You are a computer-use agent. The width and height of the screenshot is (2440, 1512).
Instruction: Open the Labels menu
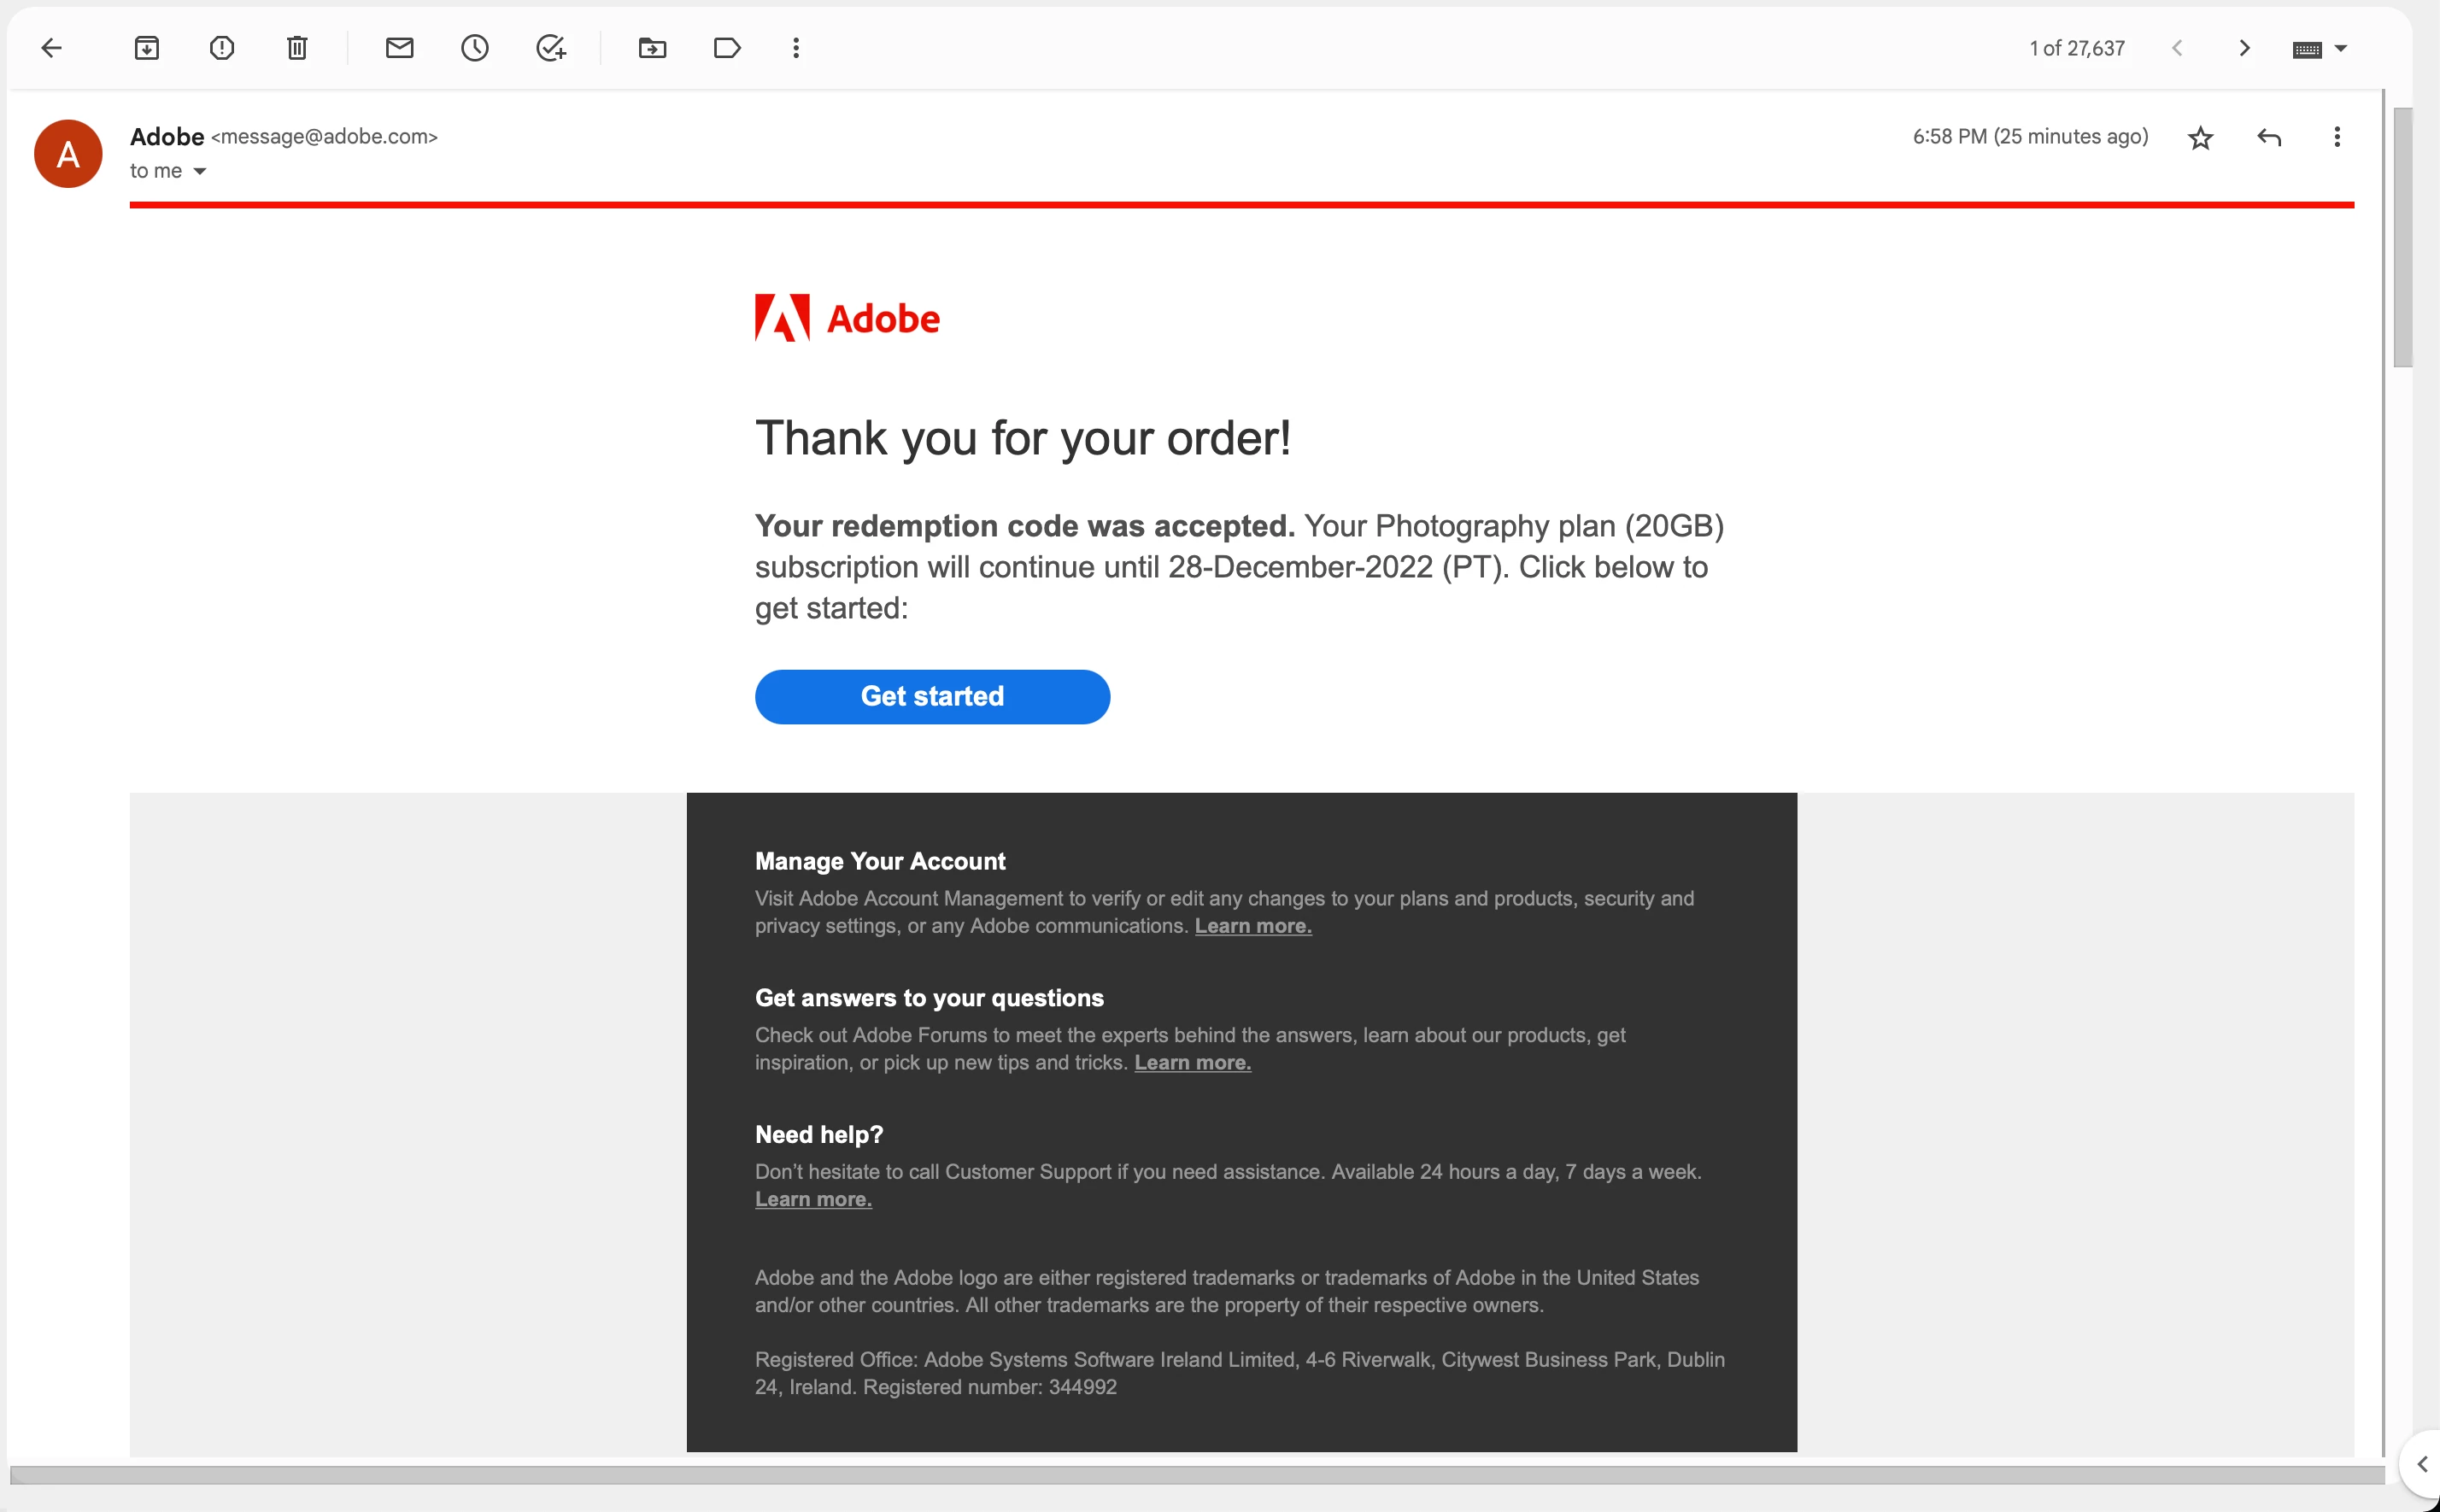click(x=727, y=48)
